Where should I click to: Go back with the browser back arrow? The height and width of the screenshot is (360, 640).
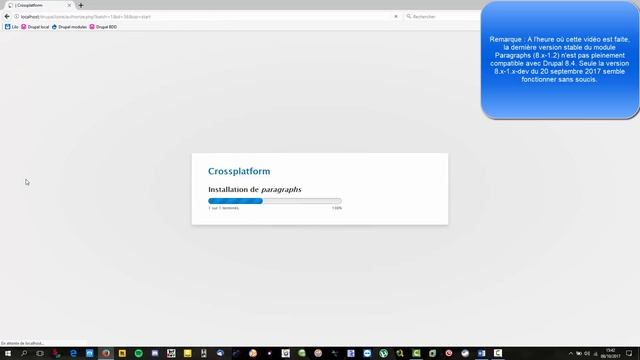coord(7,16)
